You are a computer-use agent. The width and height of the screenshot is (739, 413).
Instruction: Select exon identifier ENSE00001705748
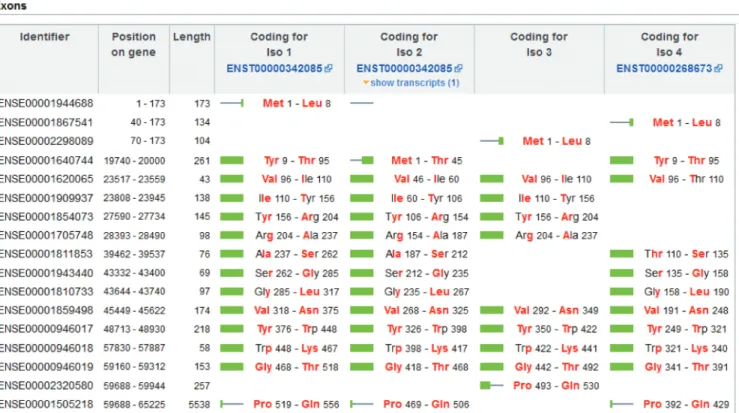[x=46, y=235]
